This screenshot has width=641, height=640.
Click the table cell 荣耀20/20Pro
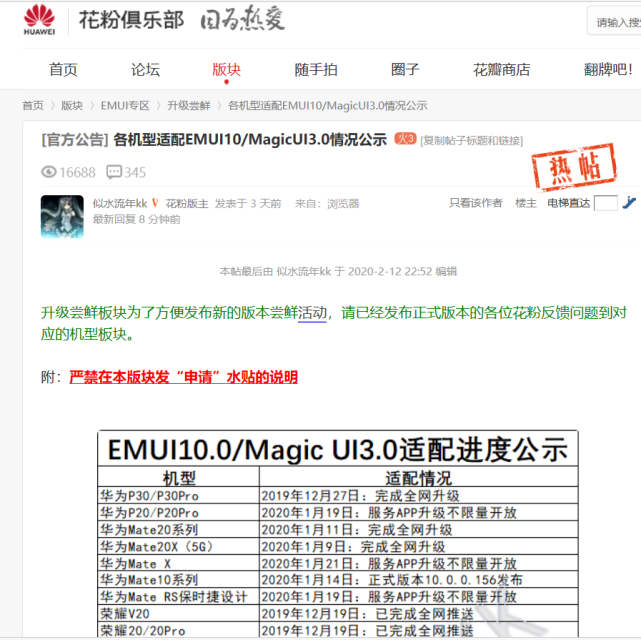(x=179, y=630)
